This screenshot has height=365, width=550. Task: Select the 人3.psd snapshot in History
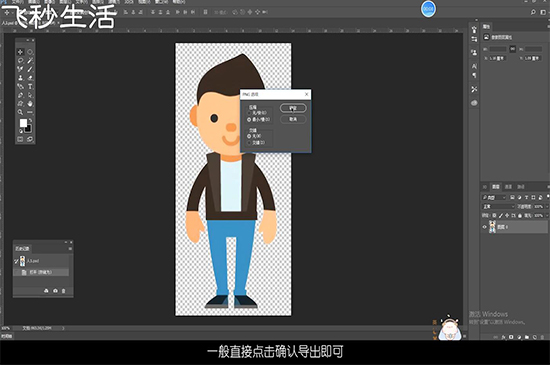(x=42, y=261)
